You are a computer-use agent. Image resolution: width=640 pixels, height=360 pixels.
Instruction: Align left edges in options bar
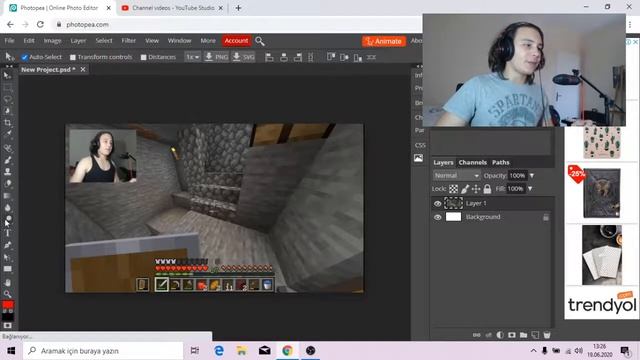(x=269, y=58)
